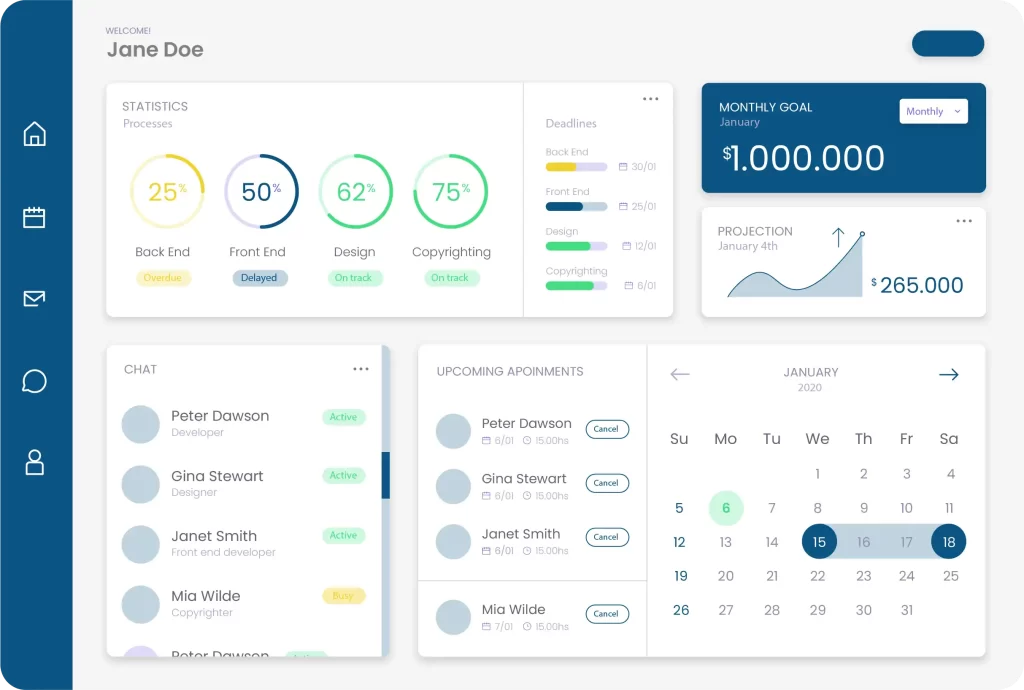The image size is (1024, 690).
Task: Select the Profile icon in the sidebar
Action: coord(35,462)
